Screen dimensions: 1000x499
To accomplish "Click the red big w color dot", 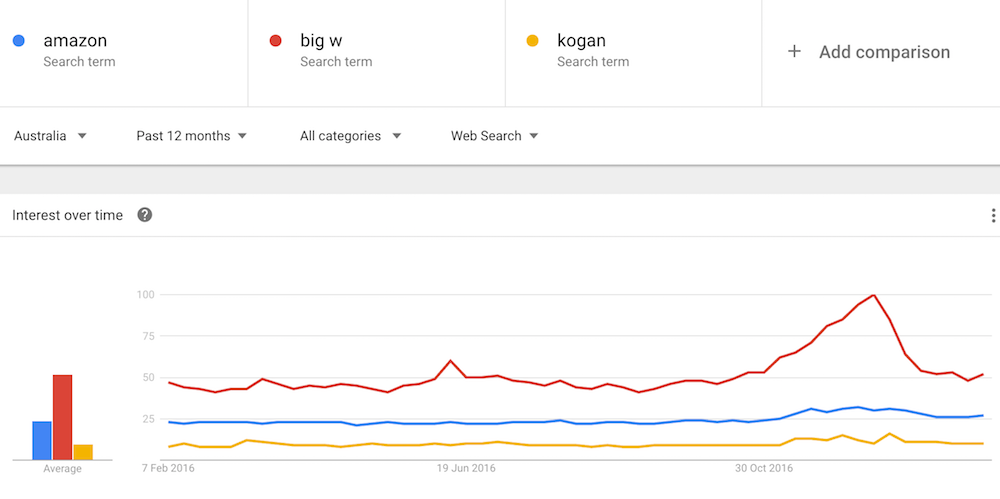I will pos(276,41).
